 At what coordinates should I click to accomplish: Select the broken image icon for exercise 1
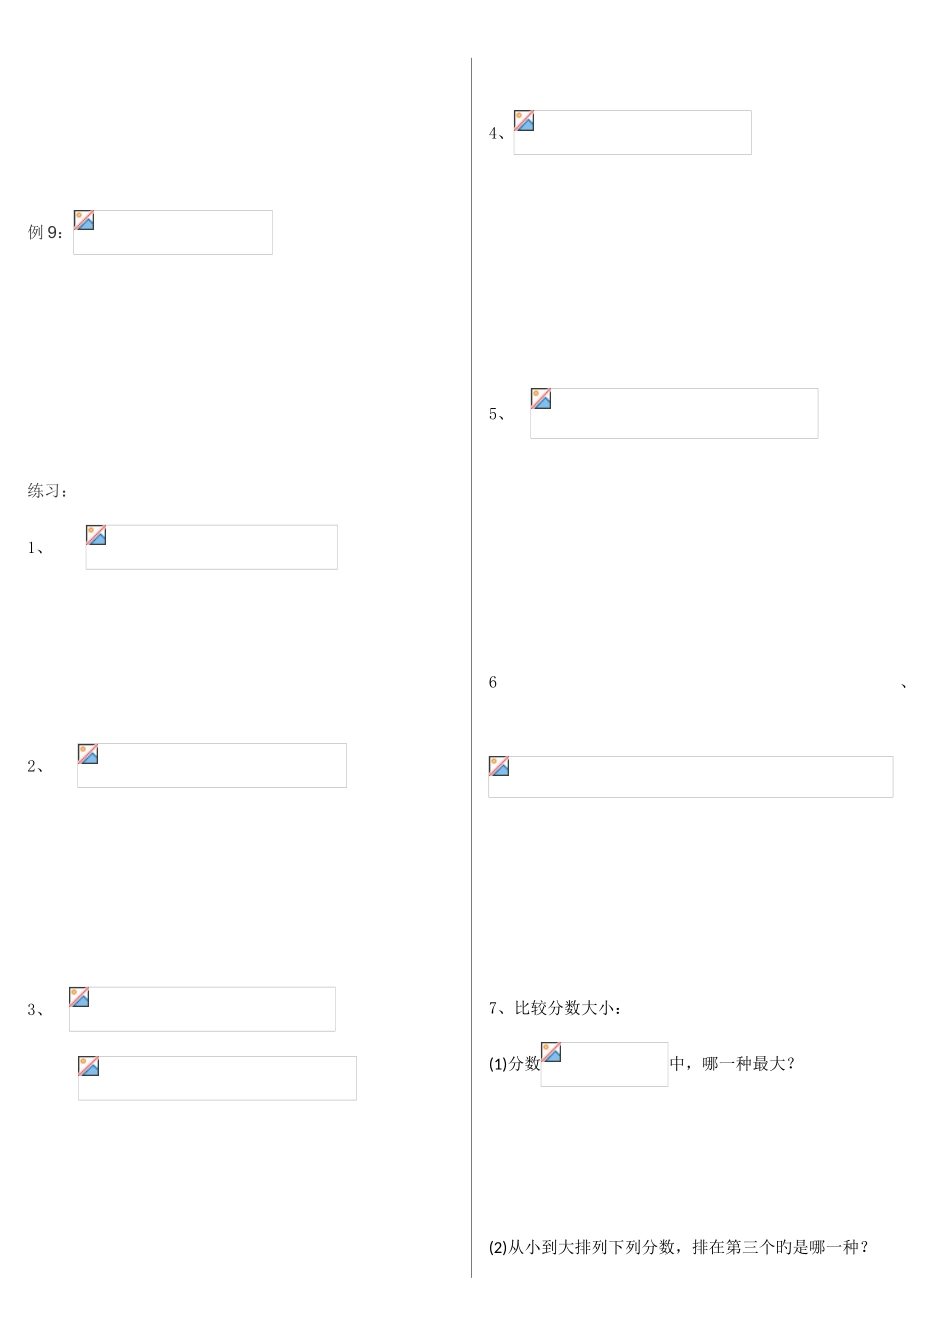tap(97, 536)
